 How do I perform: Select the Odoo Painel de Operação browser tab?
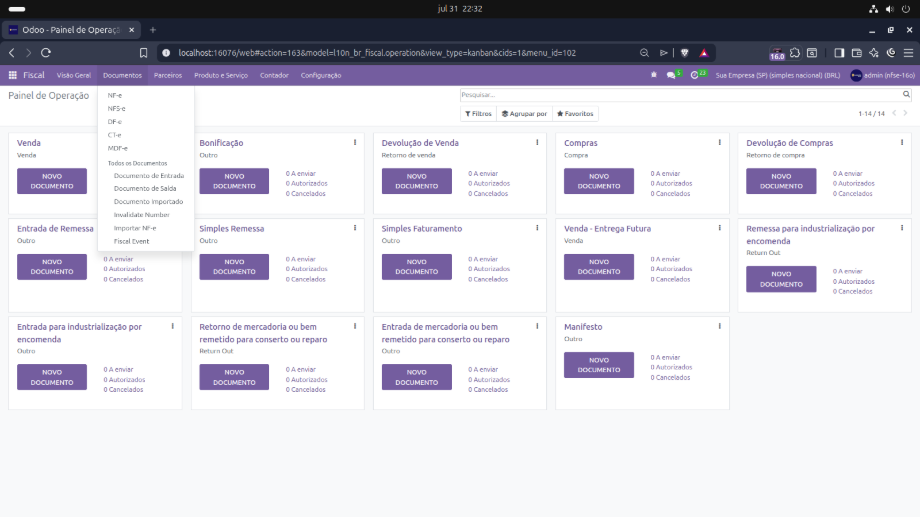[72, 30]
